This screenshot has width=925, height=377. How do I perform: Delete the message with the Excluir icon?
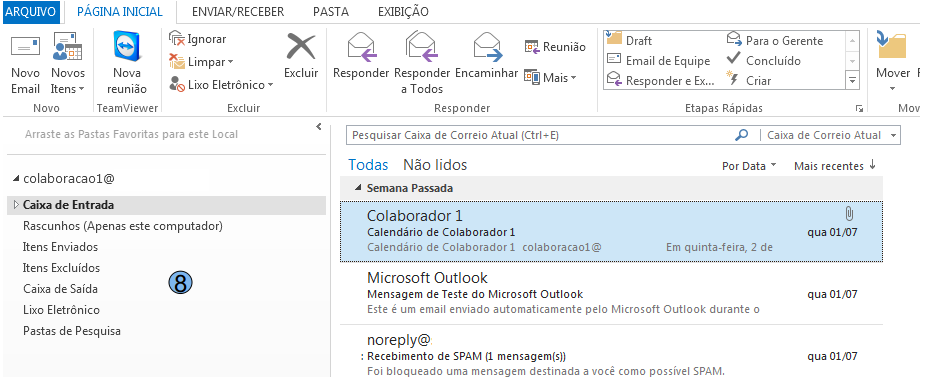(x=301, y=56)
